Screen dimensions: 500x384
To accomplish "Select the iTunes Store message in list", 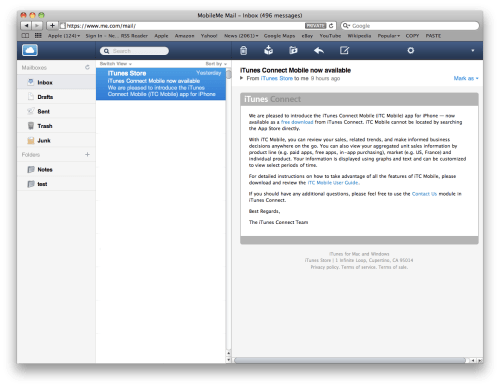I will click(161, 84).
